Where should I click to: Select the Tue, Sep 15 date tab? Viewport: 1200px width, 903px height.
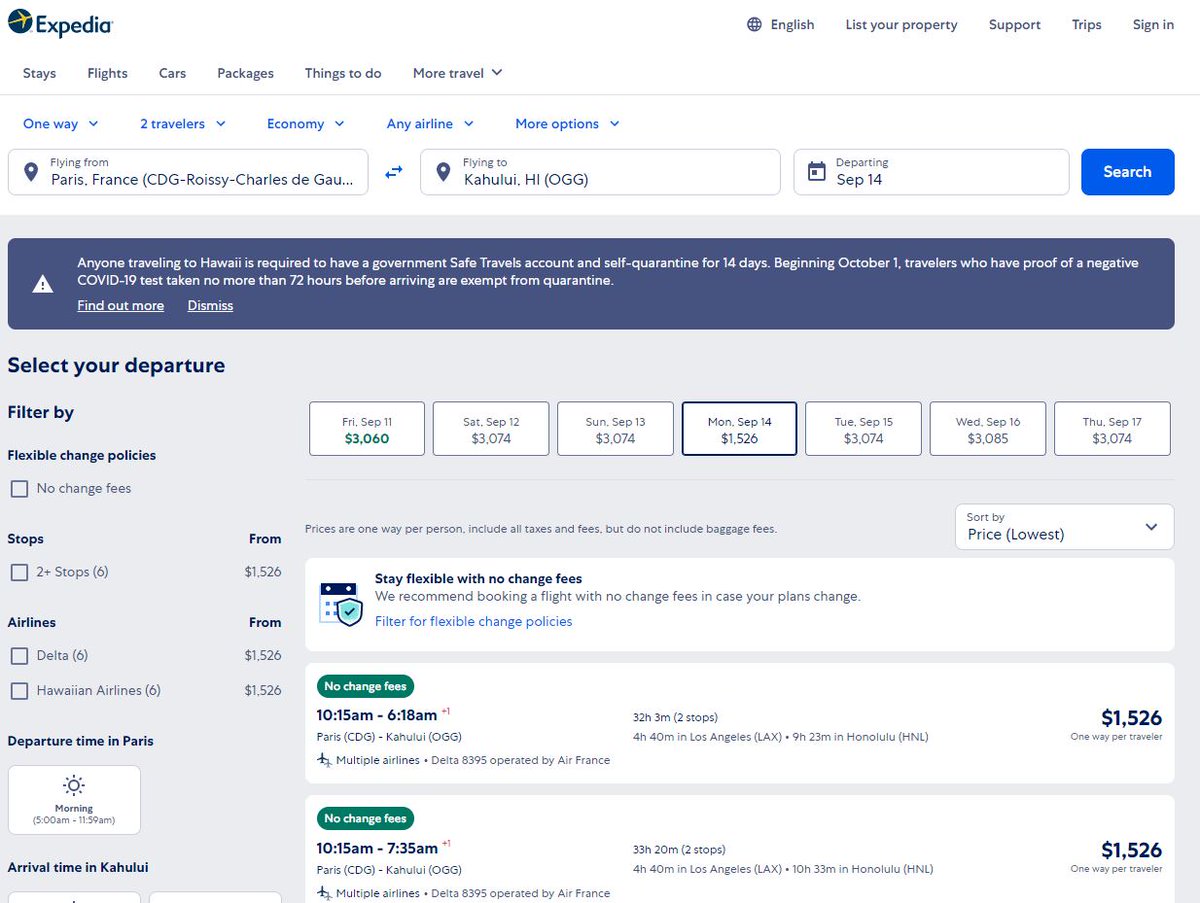863,429
